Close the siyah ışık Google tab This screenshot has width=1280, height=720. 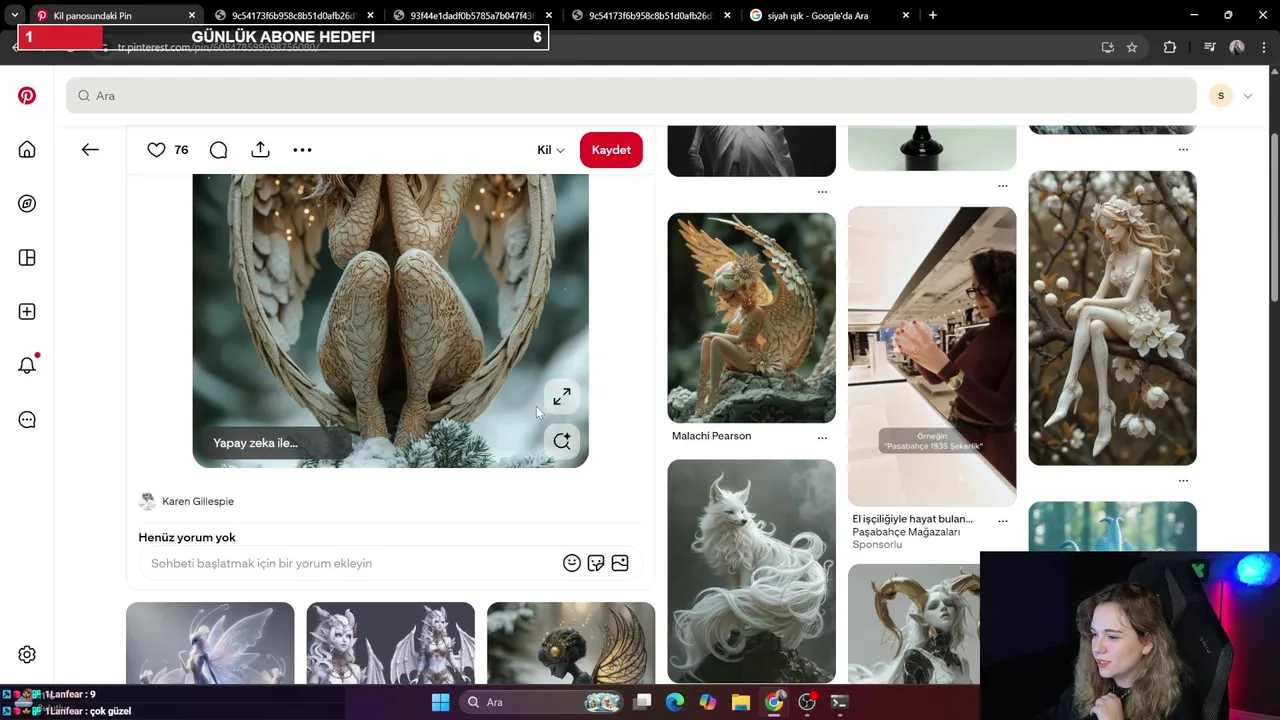(906, 15)
